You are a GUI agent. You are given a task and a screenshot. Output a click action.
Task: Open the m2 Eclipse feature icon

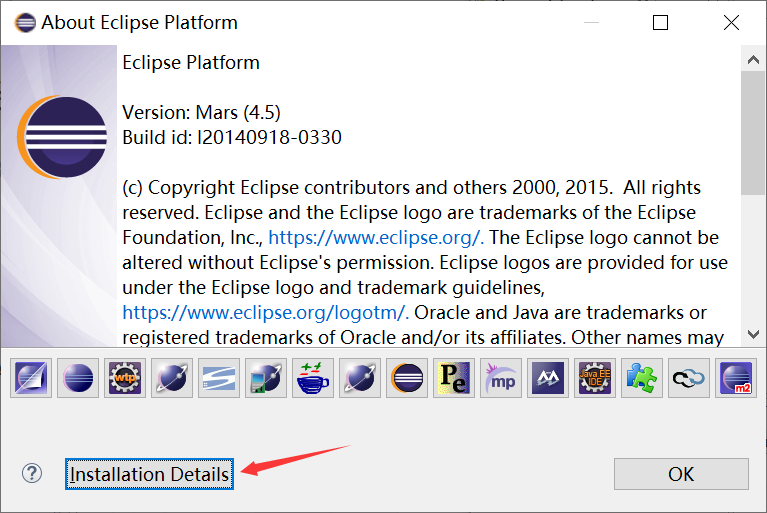[736, 378]
